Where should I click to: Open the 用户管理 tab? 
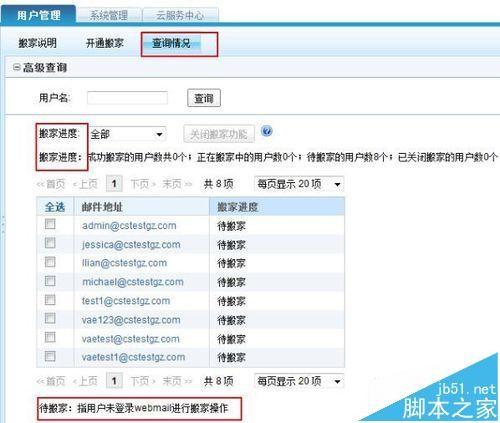tap(39, 15)
